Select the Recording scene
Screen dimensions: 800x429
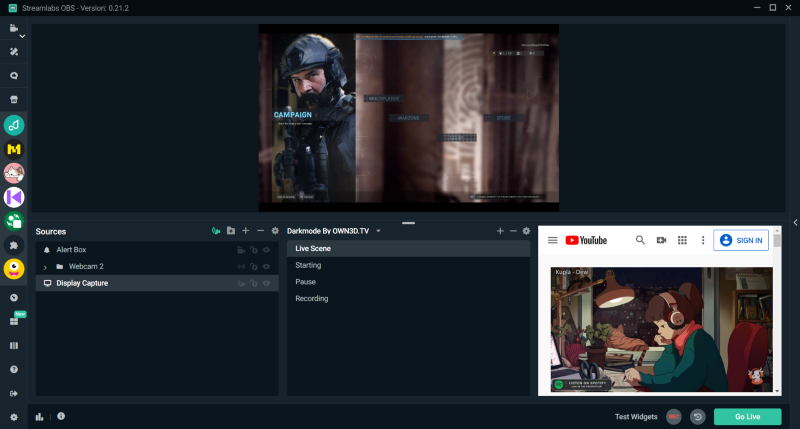pyautogui.click(x=408, y=298)
